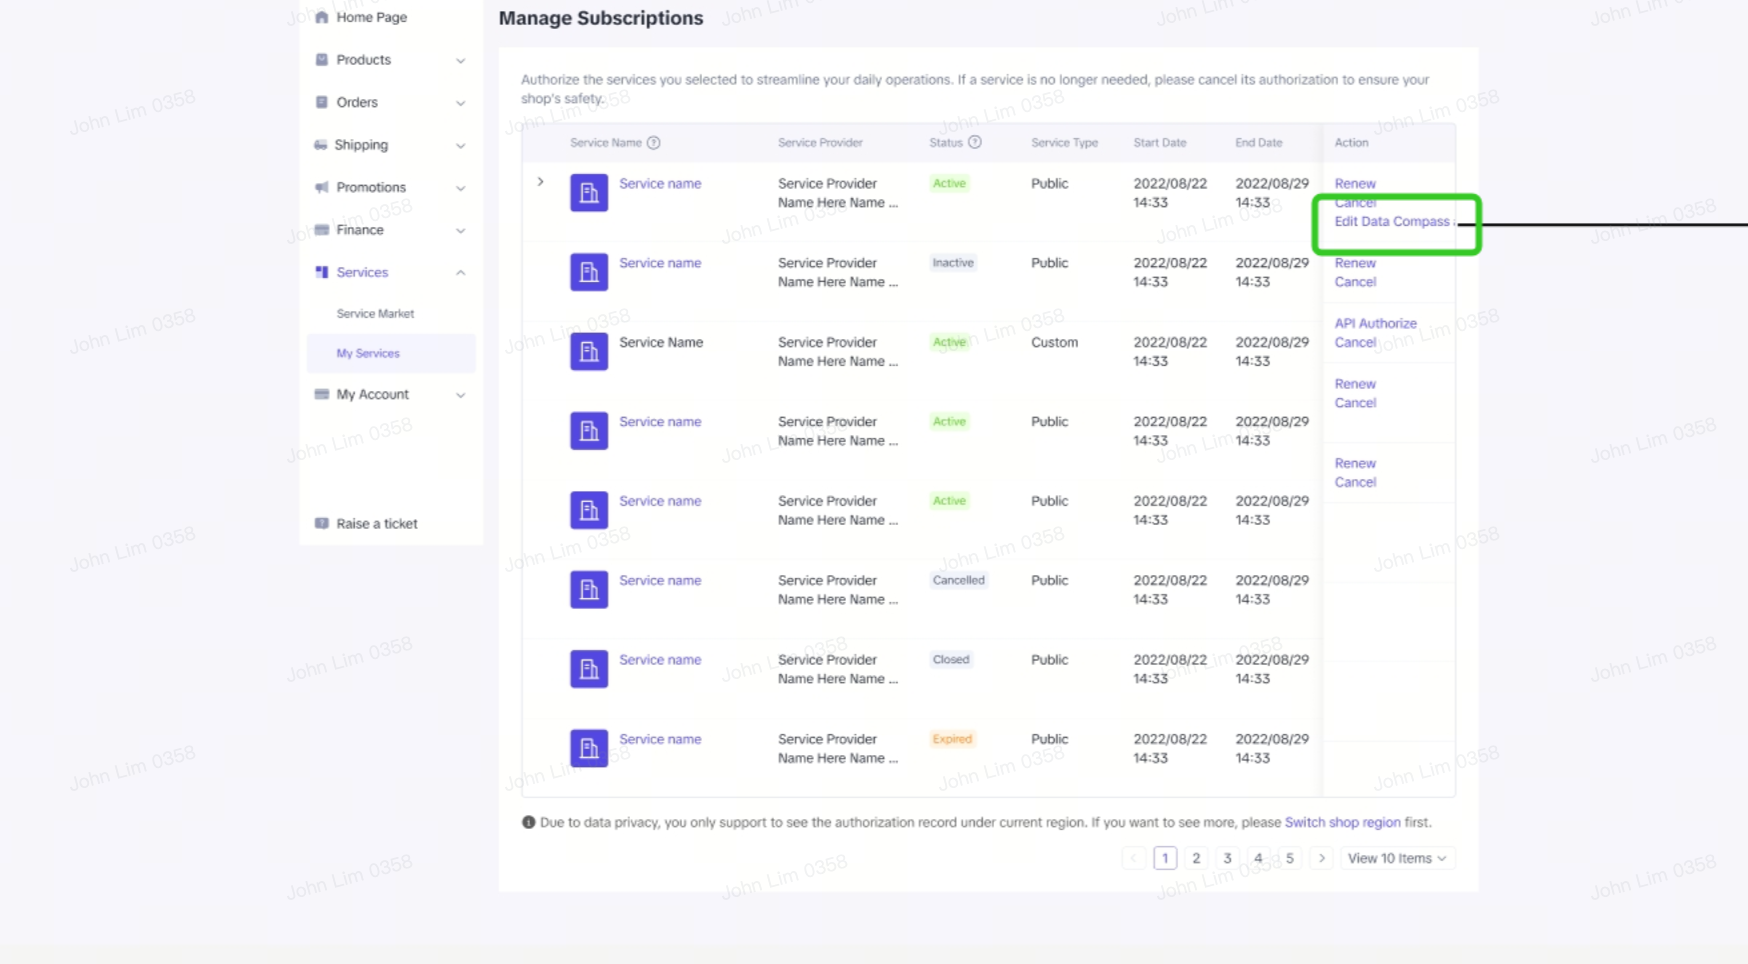Click the Edit Data Compass link

point(1391,221)
